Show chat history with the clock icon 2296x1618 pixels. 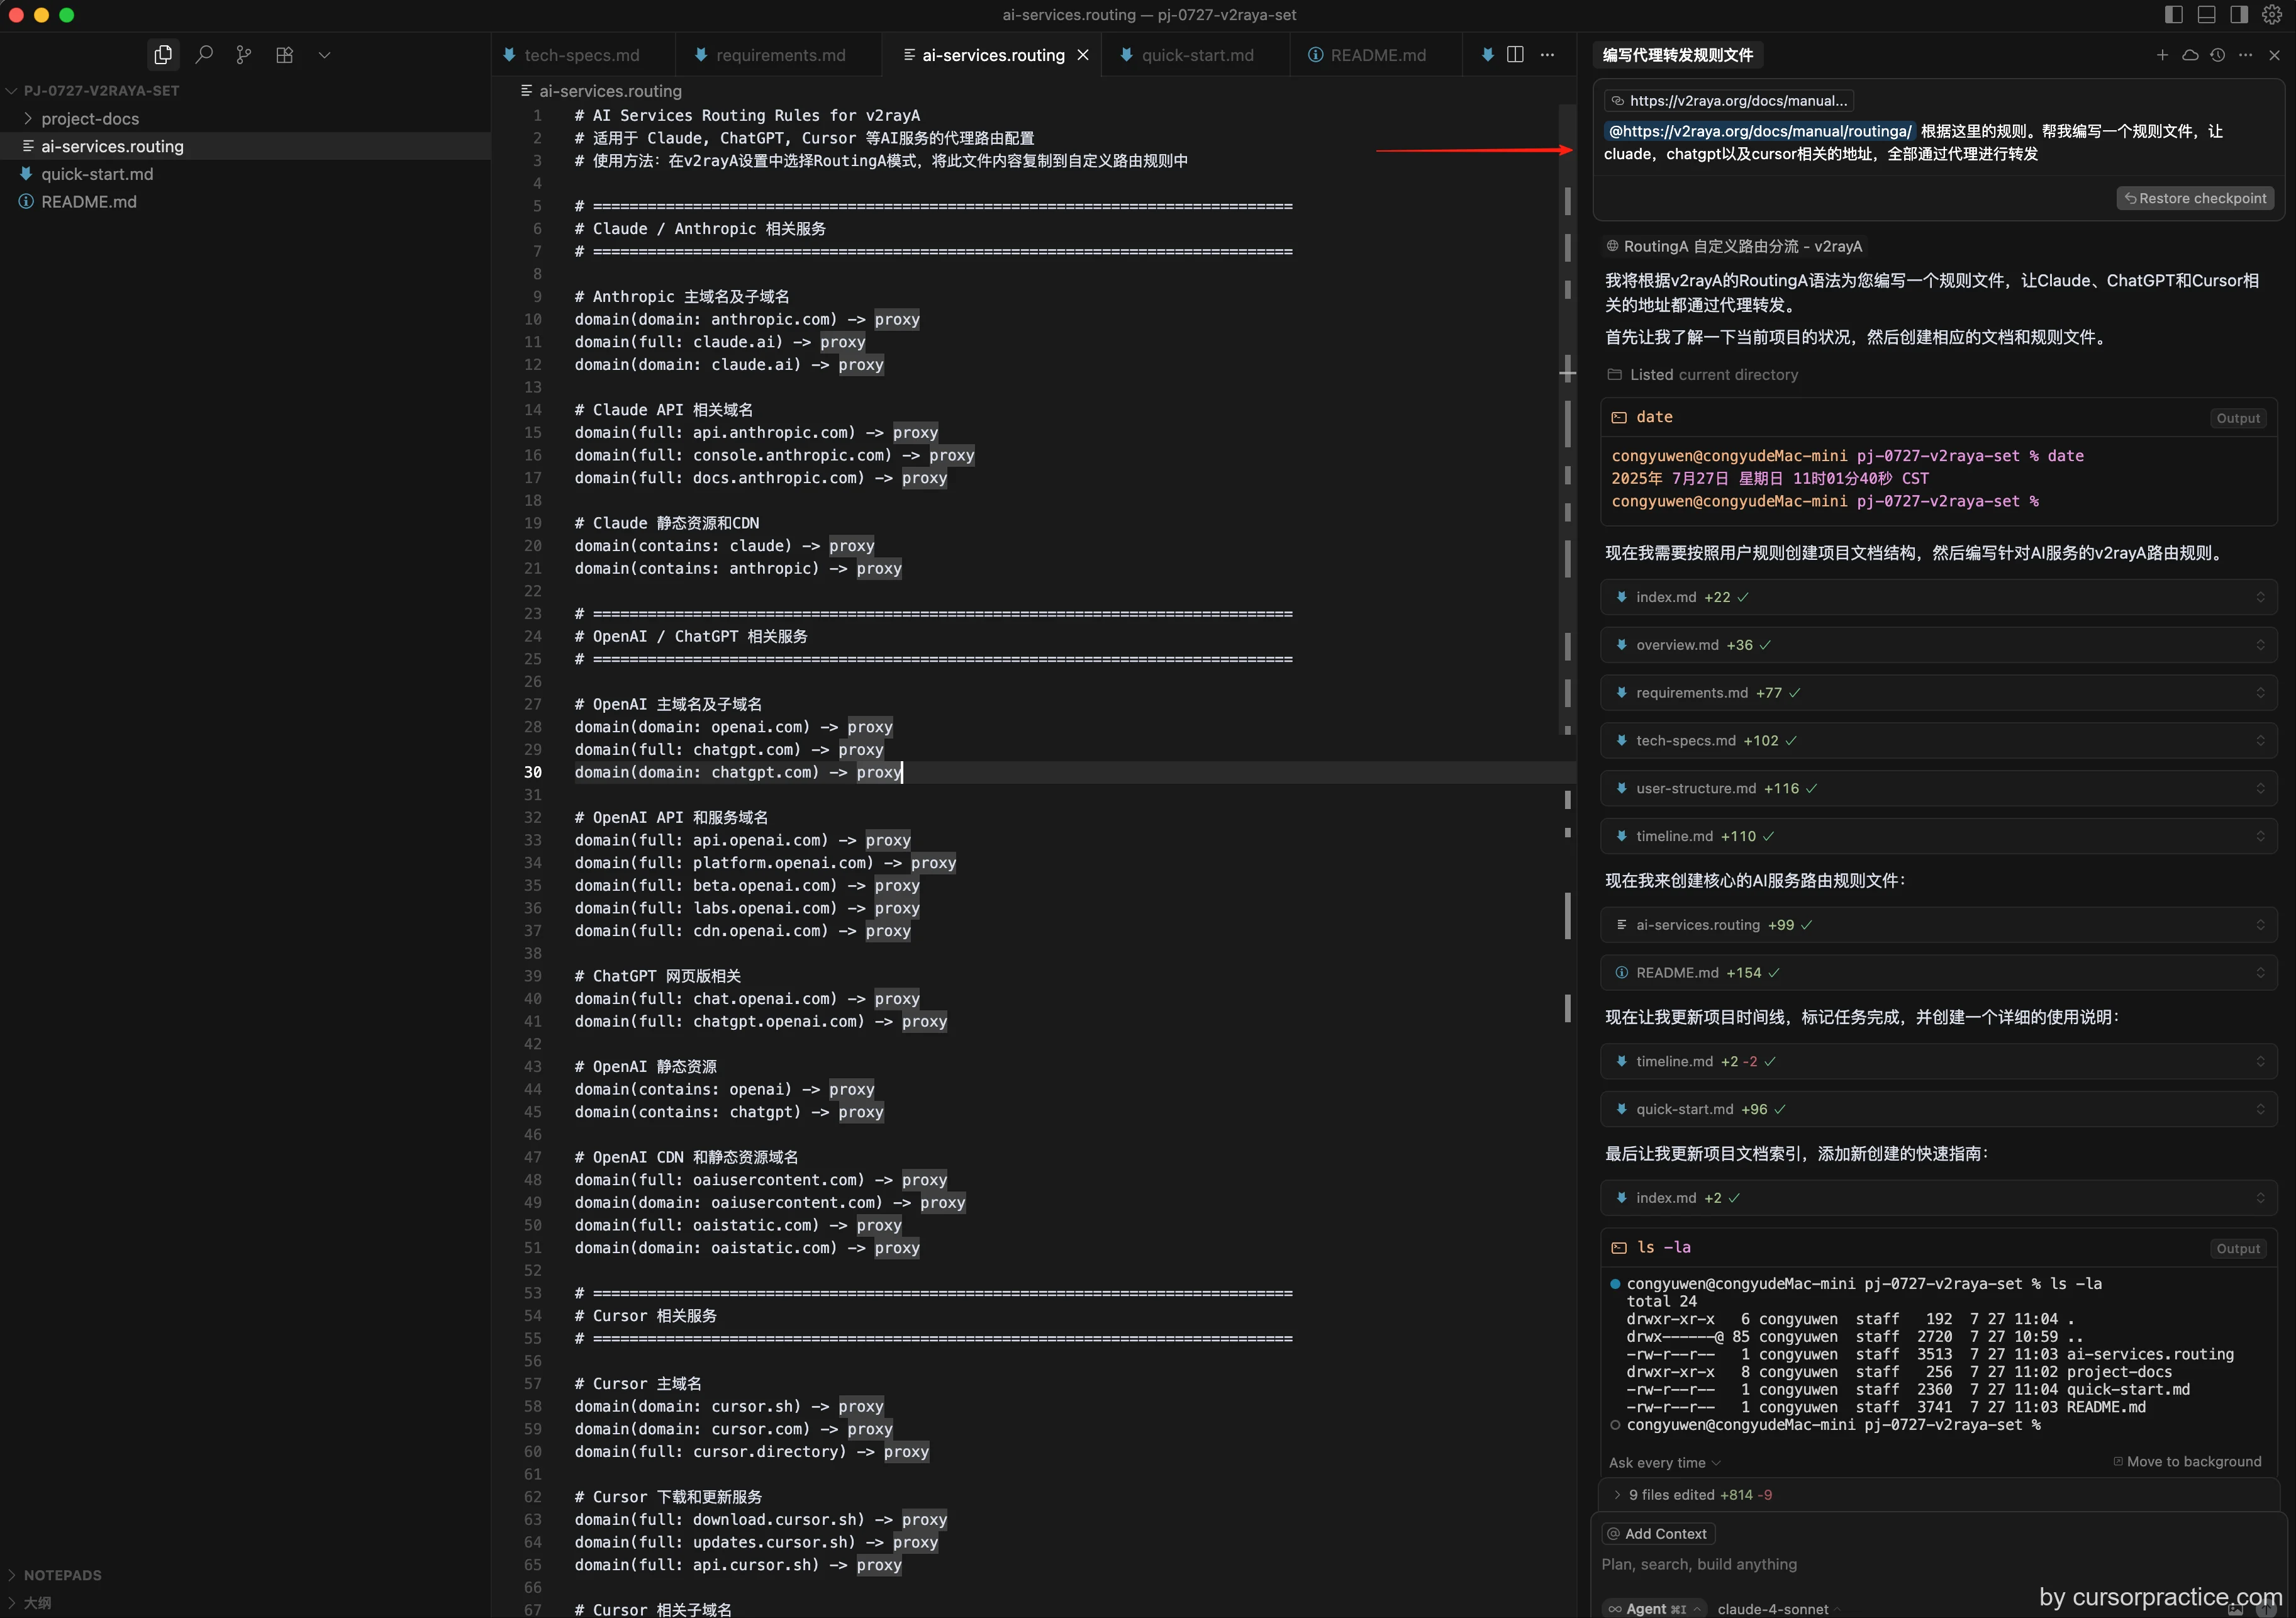point(2218,55)
